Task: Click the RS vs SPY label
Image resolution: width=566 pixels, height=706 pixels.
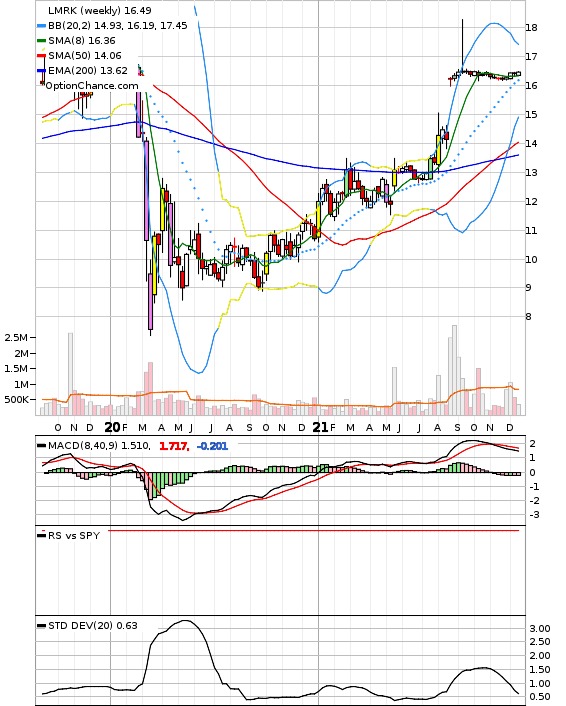Action: [74, 536]
